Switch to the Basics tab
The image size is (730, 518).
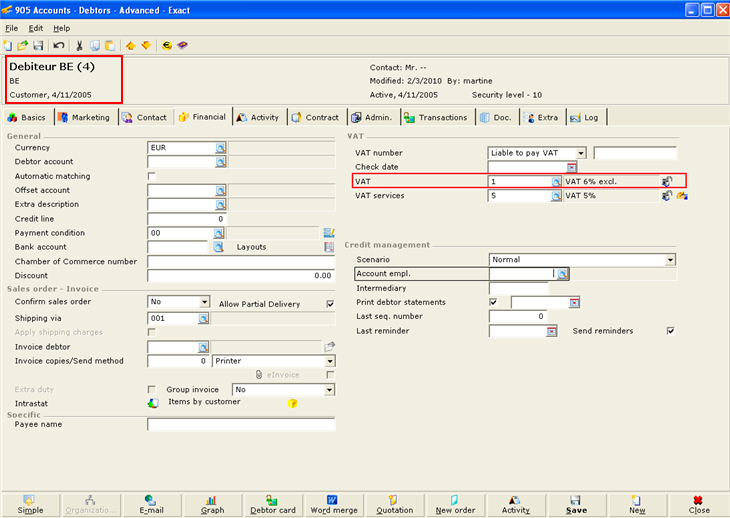[x=27, y=118]
